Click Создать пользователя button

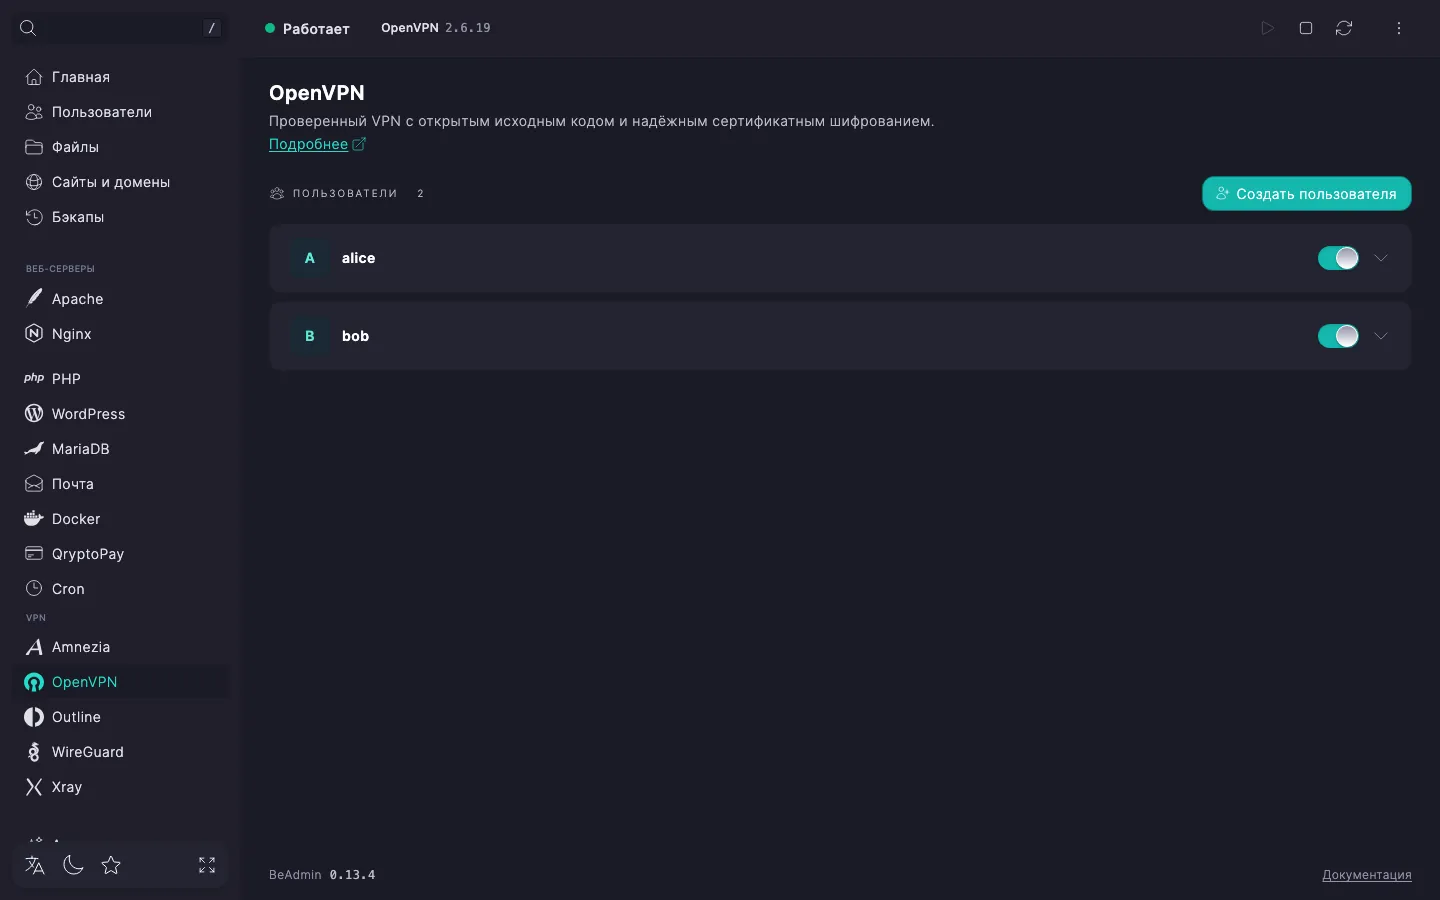tap(1306, 194)
